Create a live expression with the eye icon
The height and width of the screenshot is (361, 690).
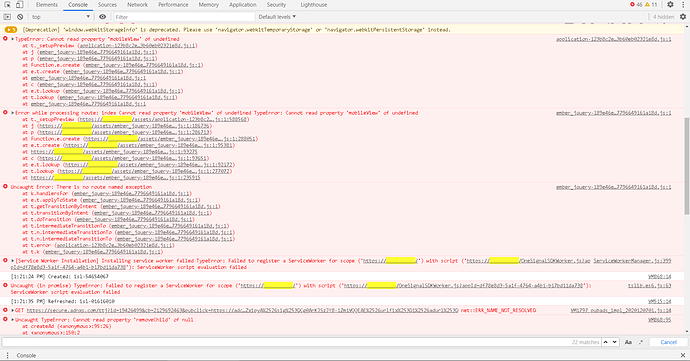[x=103, y=17]
